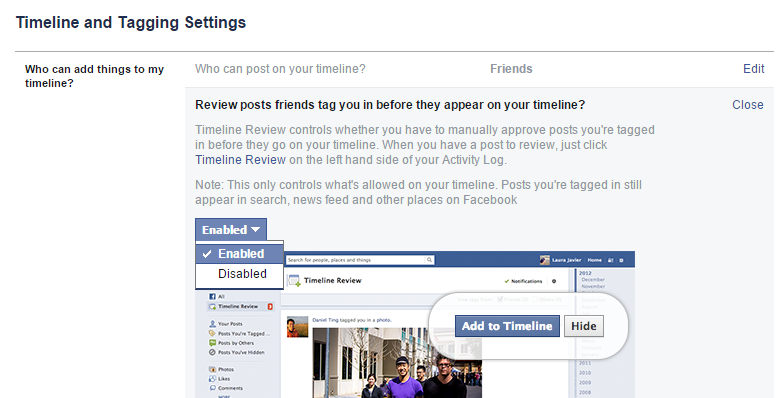The image size is (783, 398).
Task: Select year 2009 in preview timeline
Action: [585, 383]
